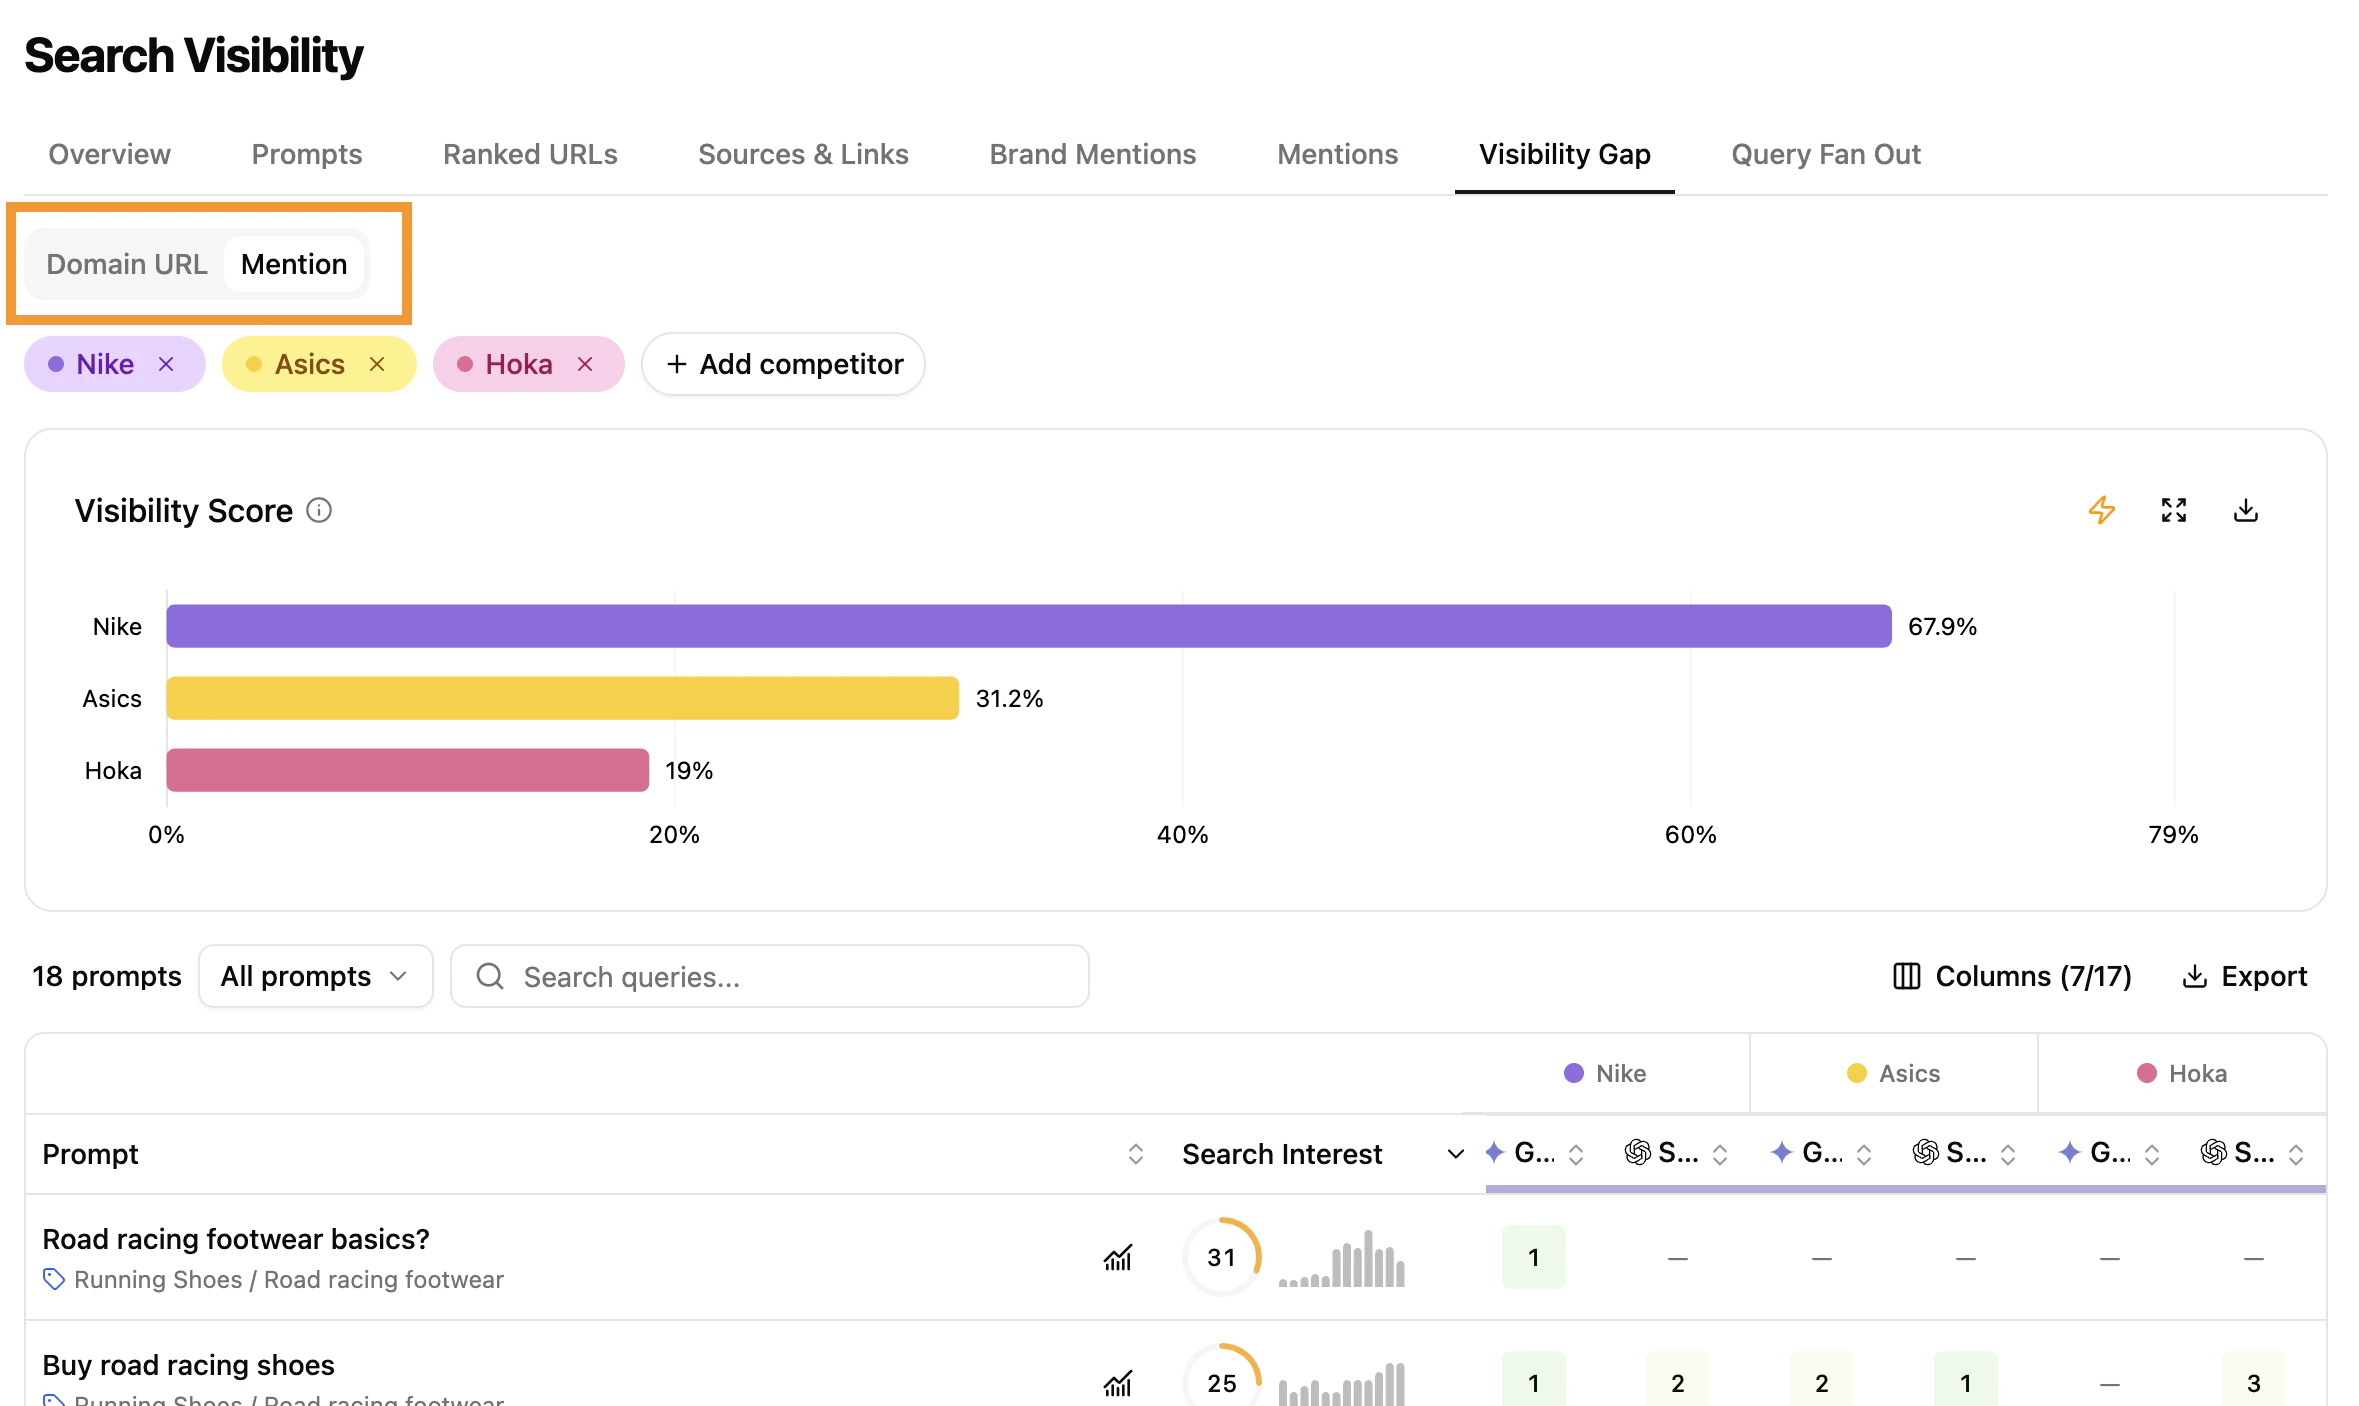Sort Hoka's Gemini column
Viewport: 2359px width, 1406px height.
2151,1154
